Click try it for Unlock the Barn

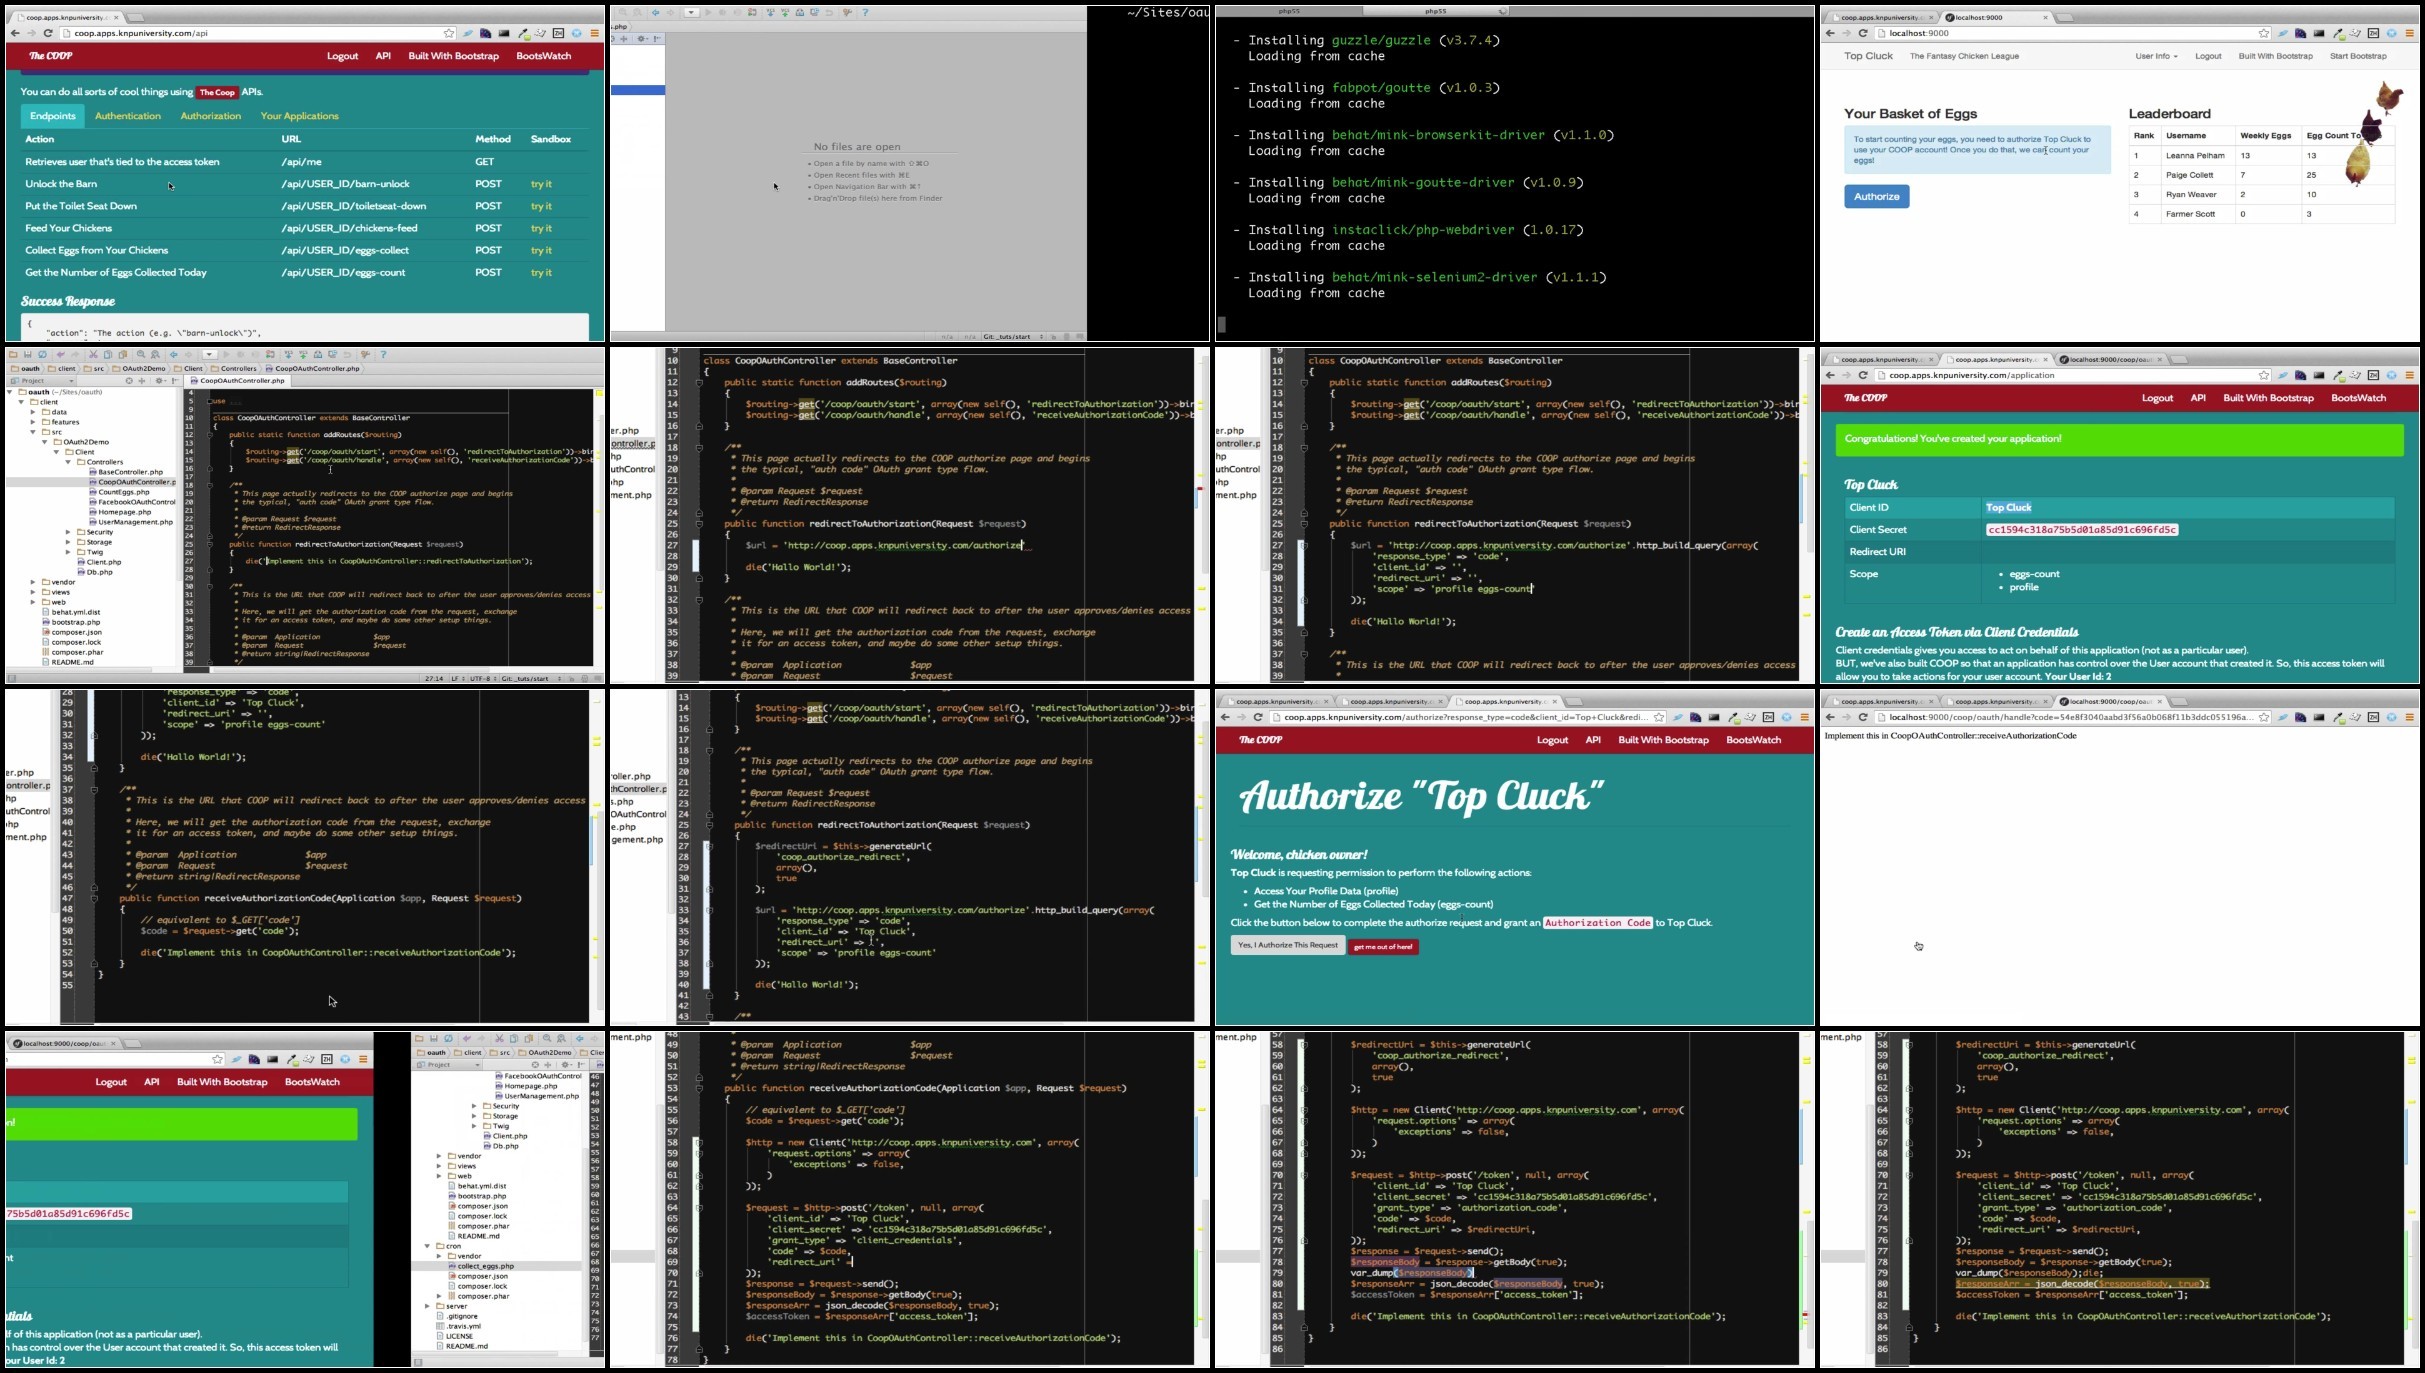coord(541,184)
